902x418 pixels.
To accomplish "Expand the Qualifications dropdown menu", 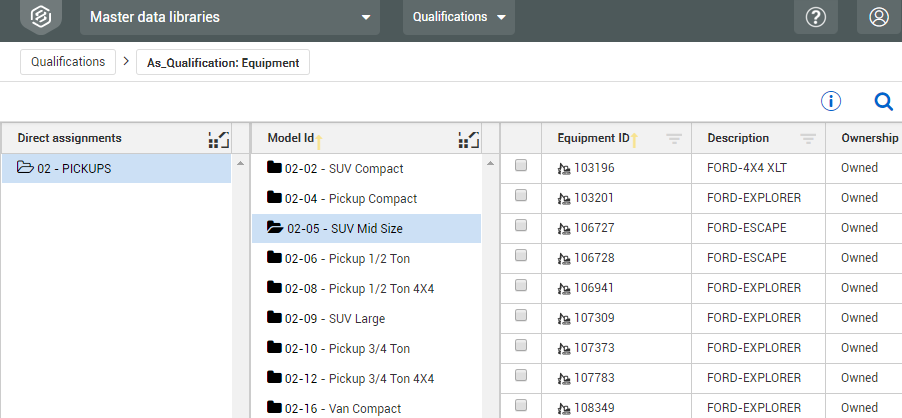I will pyautogui.click(x=459, y=17).
